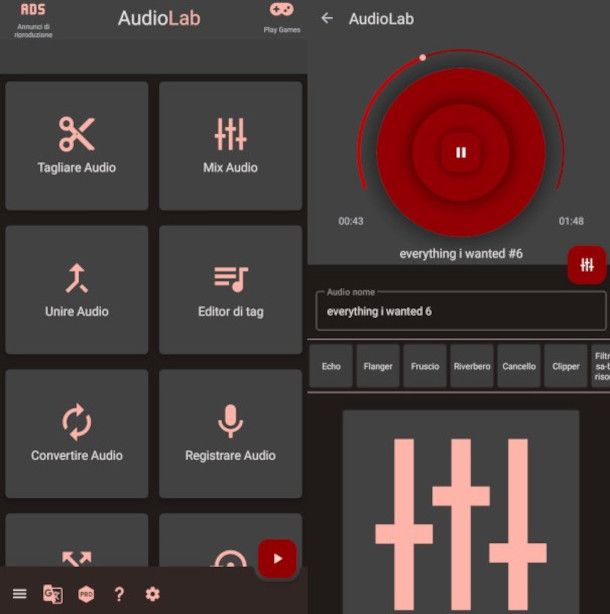Select the Clipper effect tab
610x614 pixels.
(x=566, y=366)
